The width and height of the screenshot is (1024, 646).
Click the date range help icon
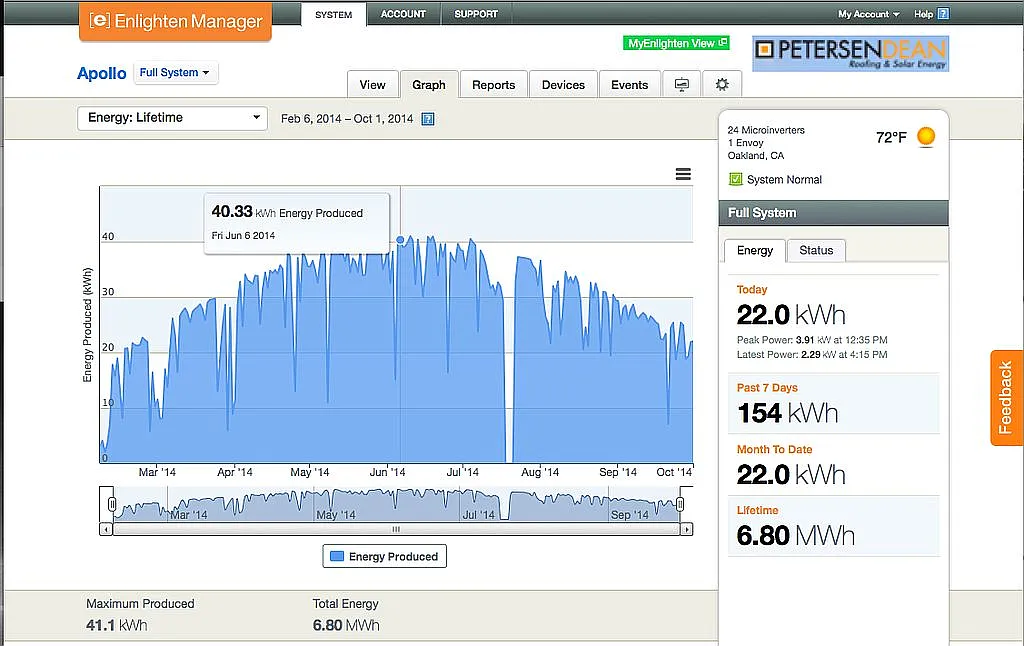428,119
